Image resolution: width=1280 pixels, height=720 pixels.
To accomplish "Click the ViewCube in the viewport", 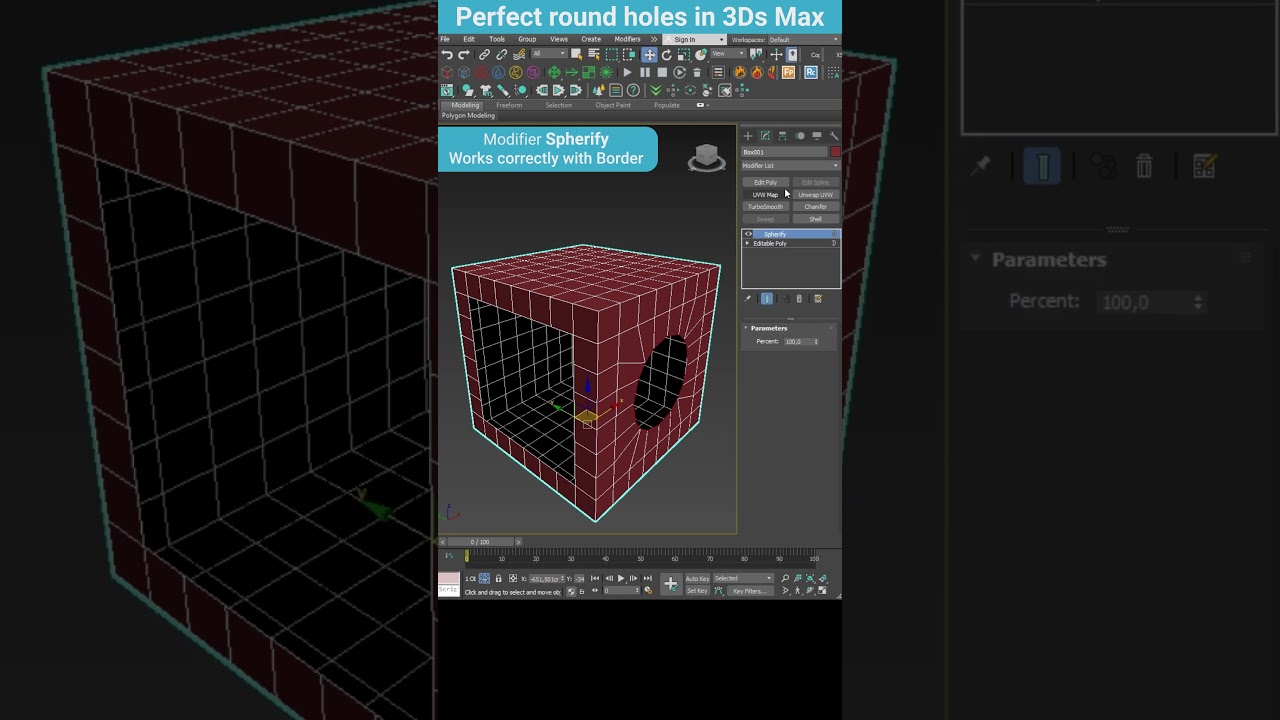I will pos(707,157).
